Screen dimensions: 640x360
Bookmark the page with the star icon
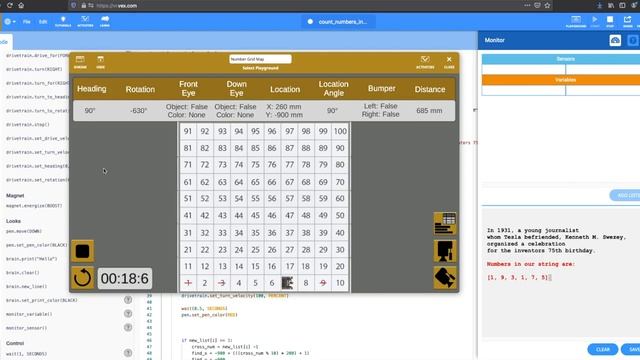[547, 6]
